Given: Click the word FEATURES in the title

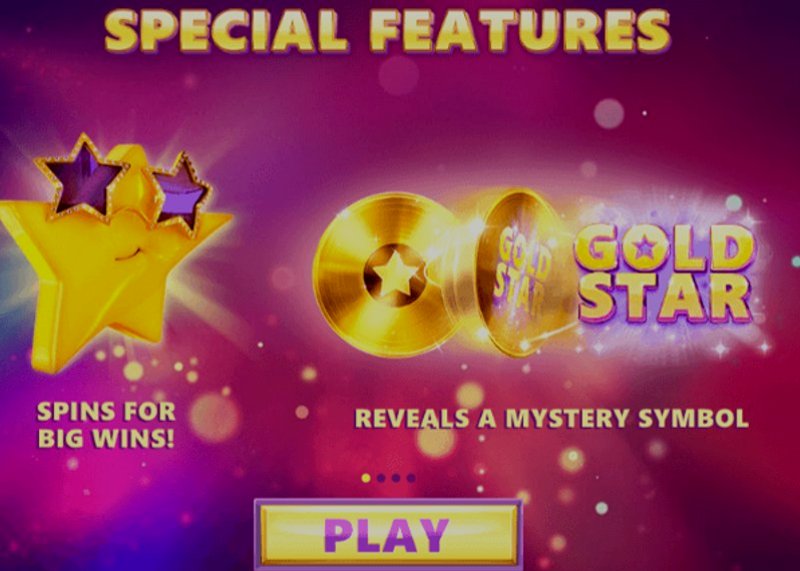Looking at the screenshot, I should pos(520,31).
